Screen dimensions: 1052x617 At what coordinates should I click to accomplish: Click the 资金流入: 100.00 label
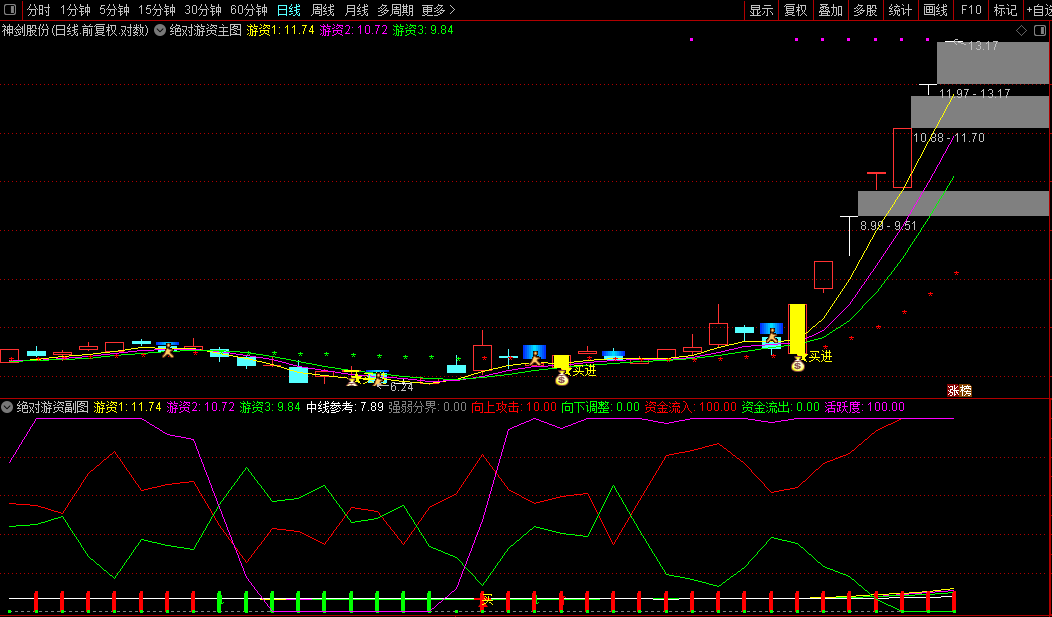coord(690,407)
